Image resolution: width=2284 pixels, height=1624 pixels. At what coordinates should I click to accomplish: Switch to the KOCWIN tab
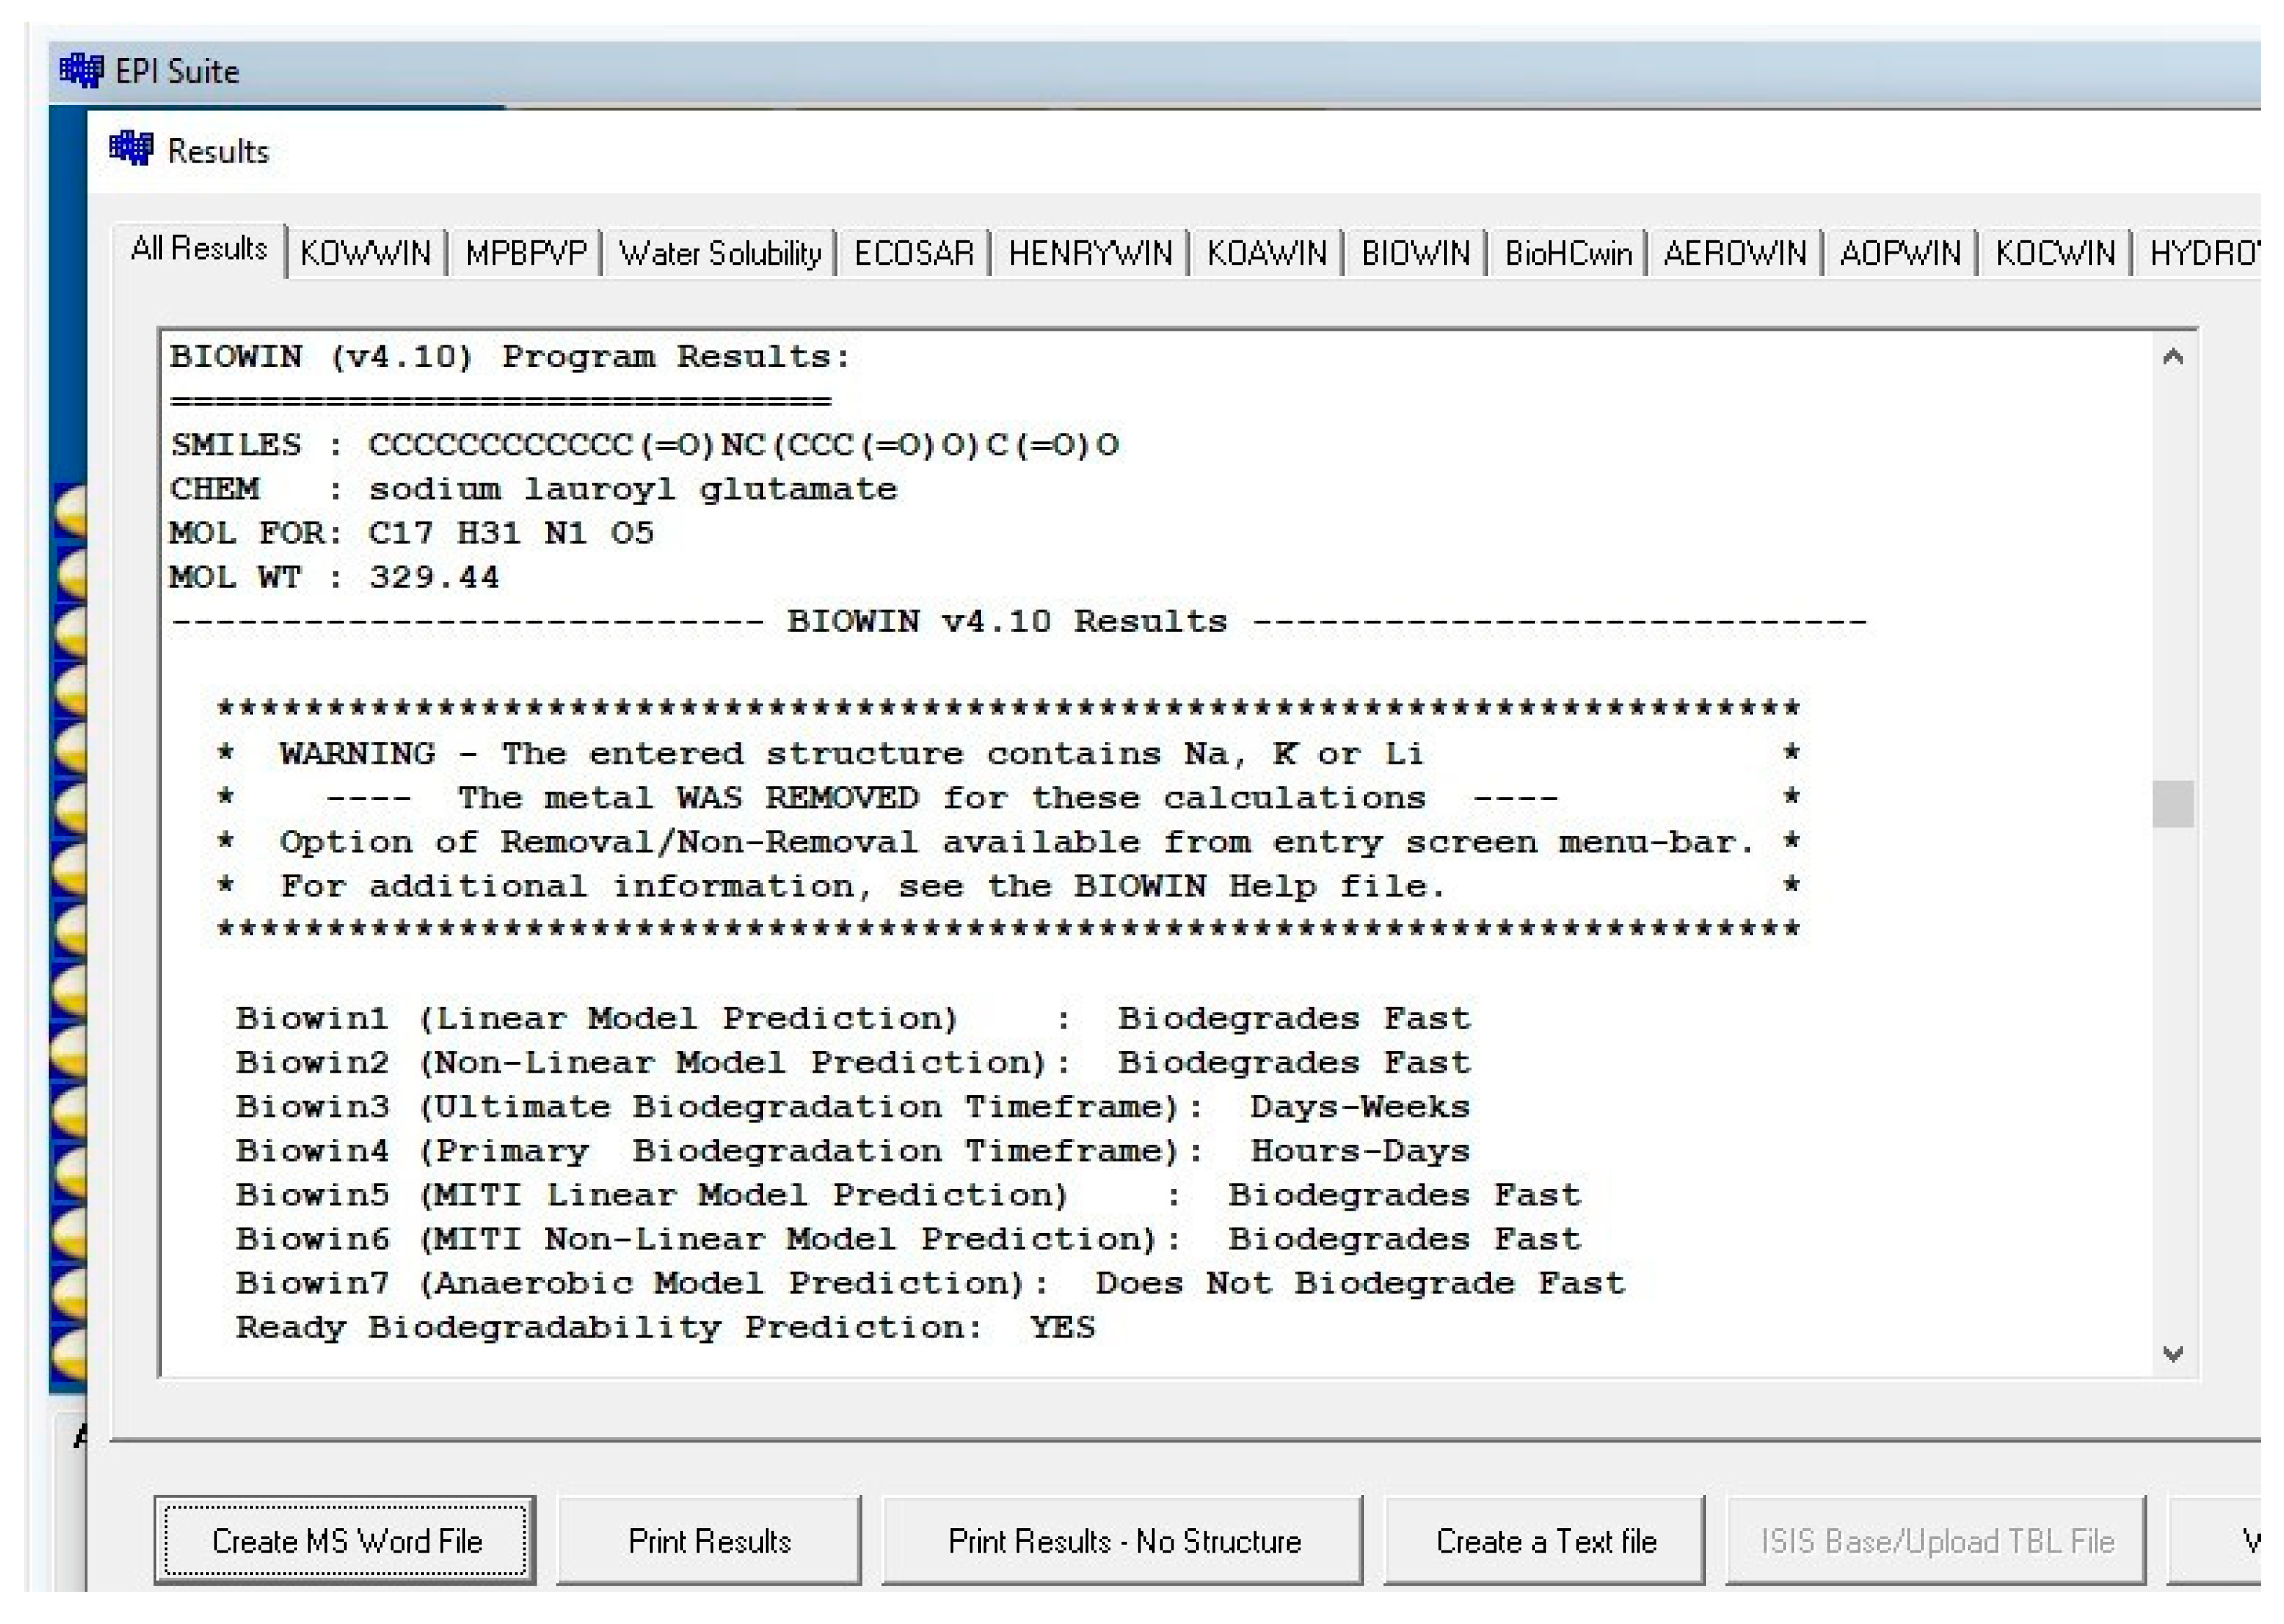click(x=2055, y=253)
